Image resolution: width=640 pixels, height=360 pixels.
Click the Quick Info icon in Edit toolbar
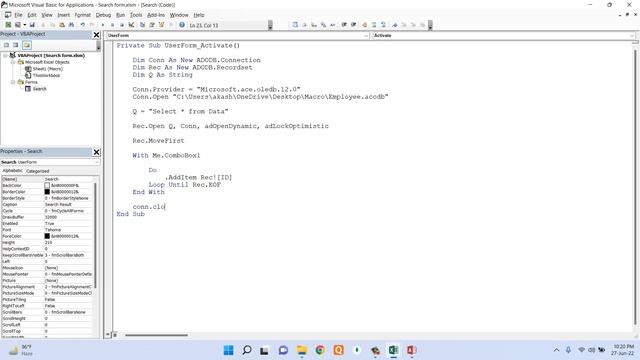coord(314,25)
